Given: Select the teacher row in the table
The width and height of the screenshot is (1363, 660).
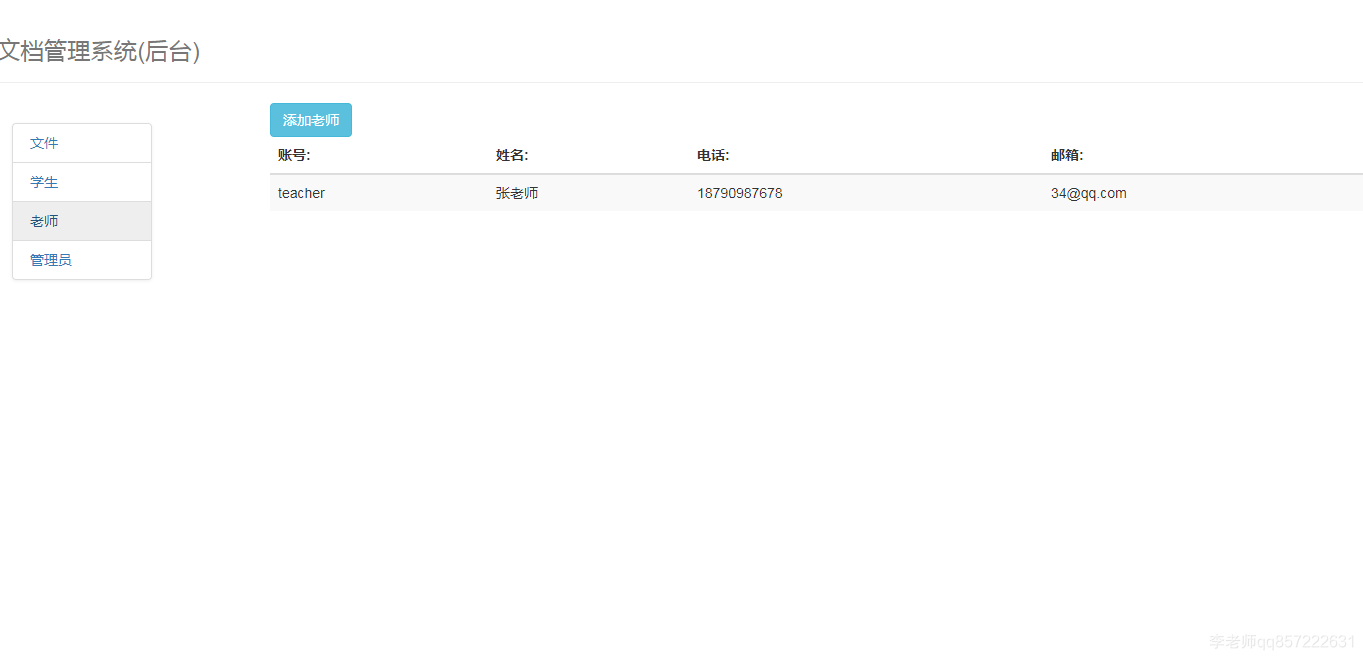Looking at the screenshot, I should pyautogui.click(x=700, y=193).
